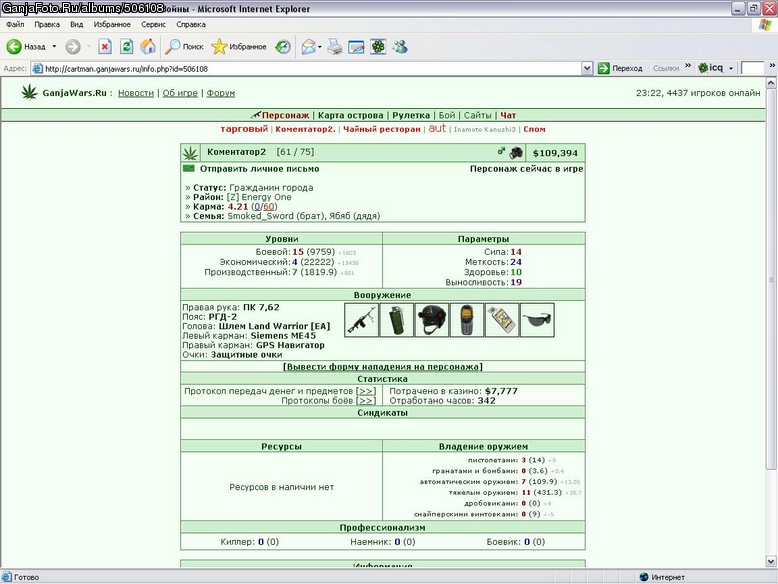The width and height of the screenshot is (778, 584).
Task: Click the Print toolbar icon
Action: pos(335,47)
